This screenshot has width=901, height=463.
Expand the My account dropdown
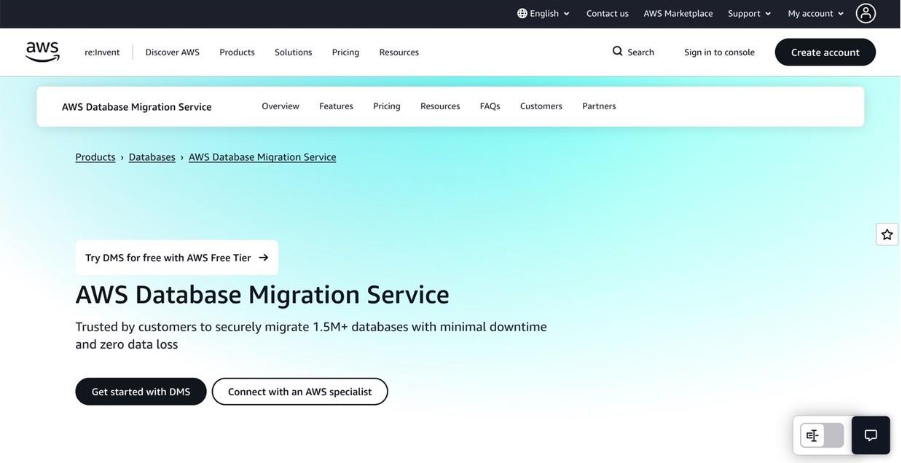pyautogui.click(x=816, y=13)
